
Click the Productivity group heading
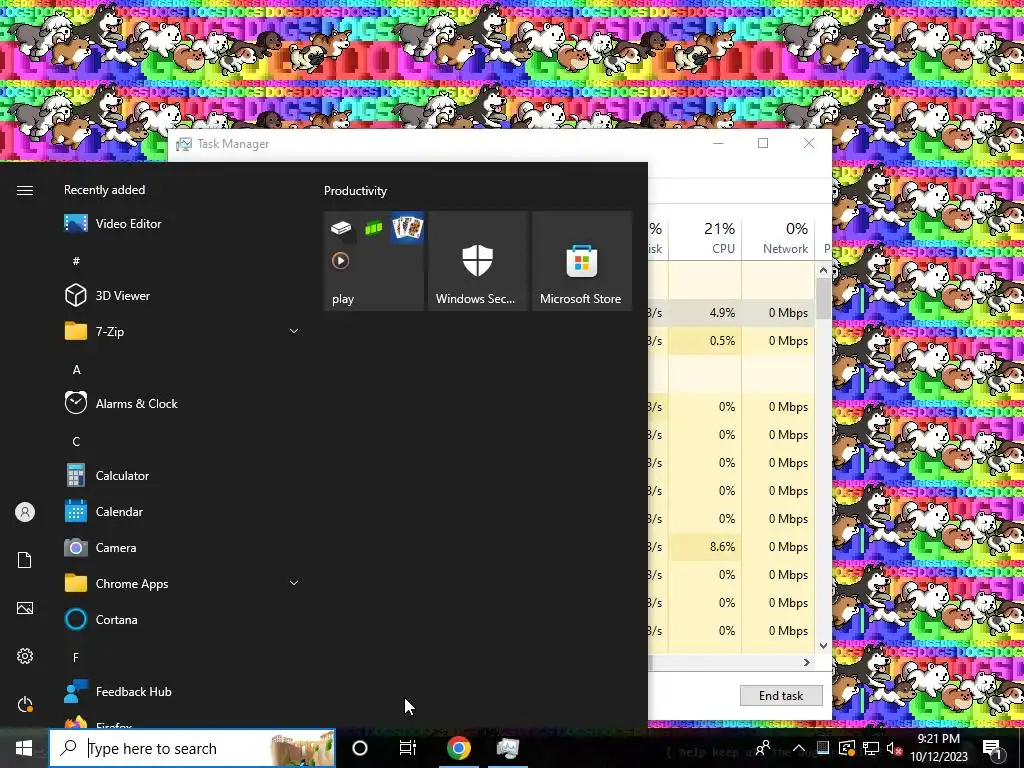click(x=355, y=191)
